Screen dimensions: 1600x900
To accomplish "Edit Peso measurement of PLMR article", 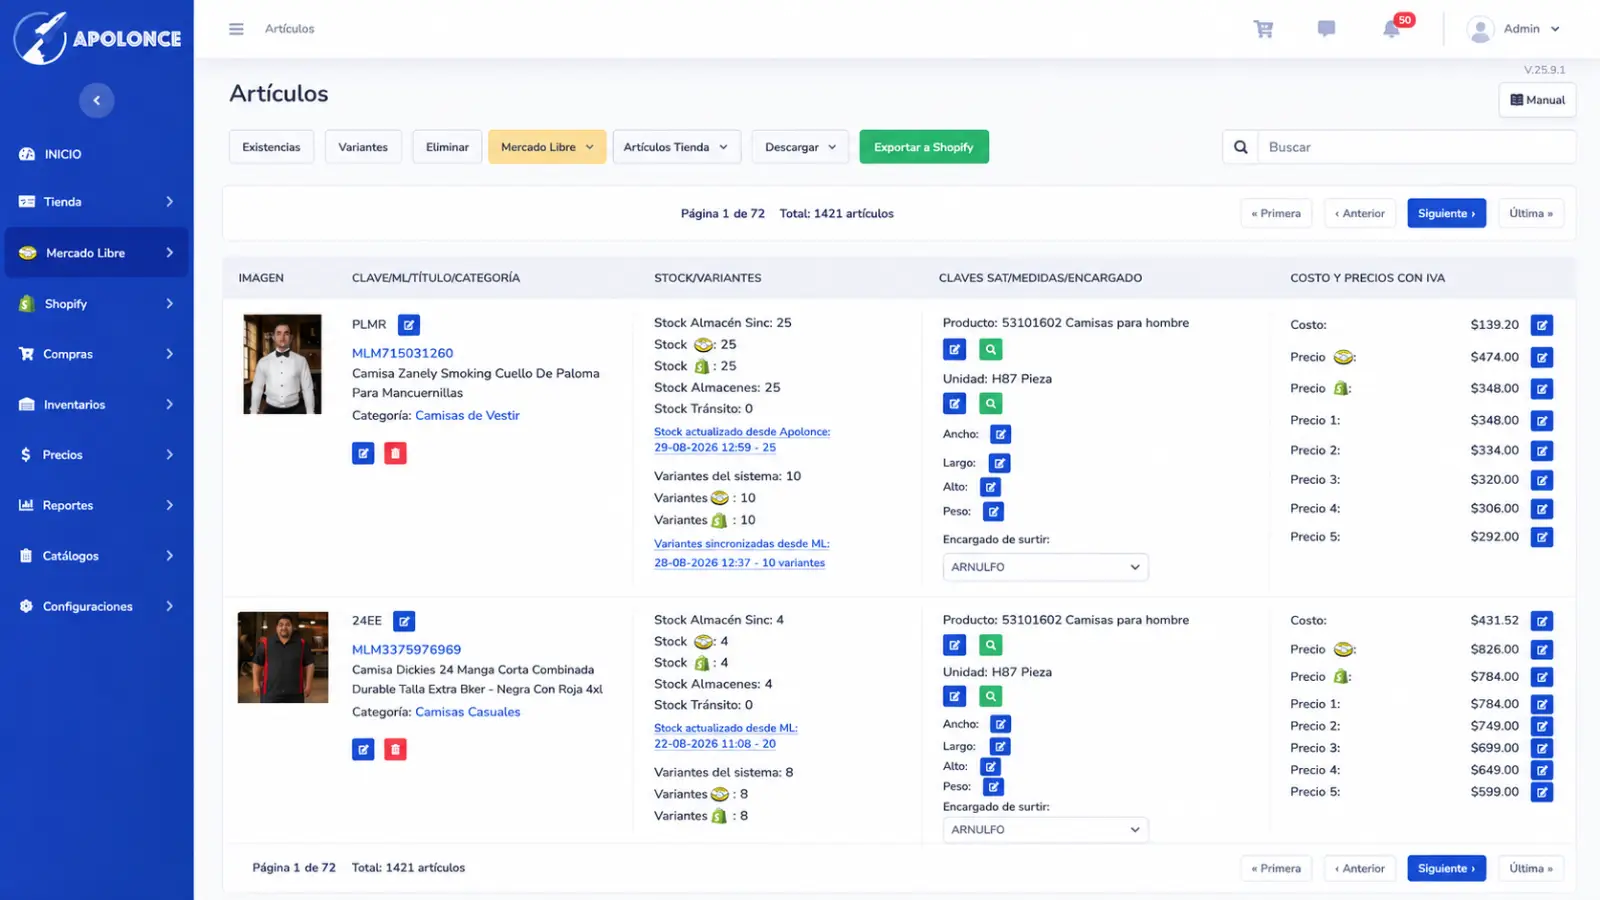I will pyautogui.click(x=993, y=511).
